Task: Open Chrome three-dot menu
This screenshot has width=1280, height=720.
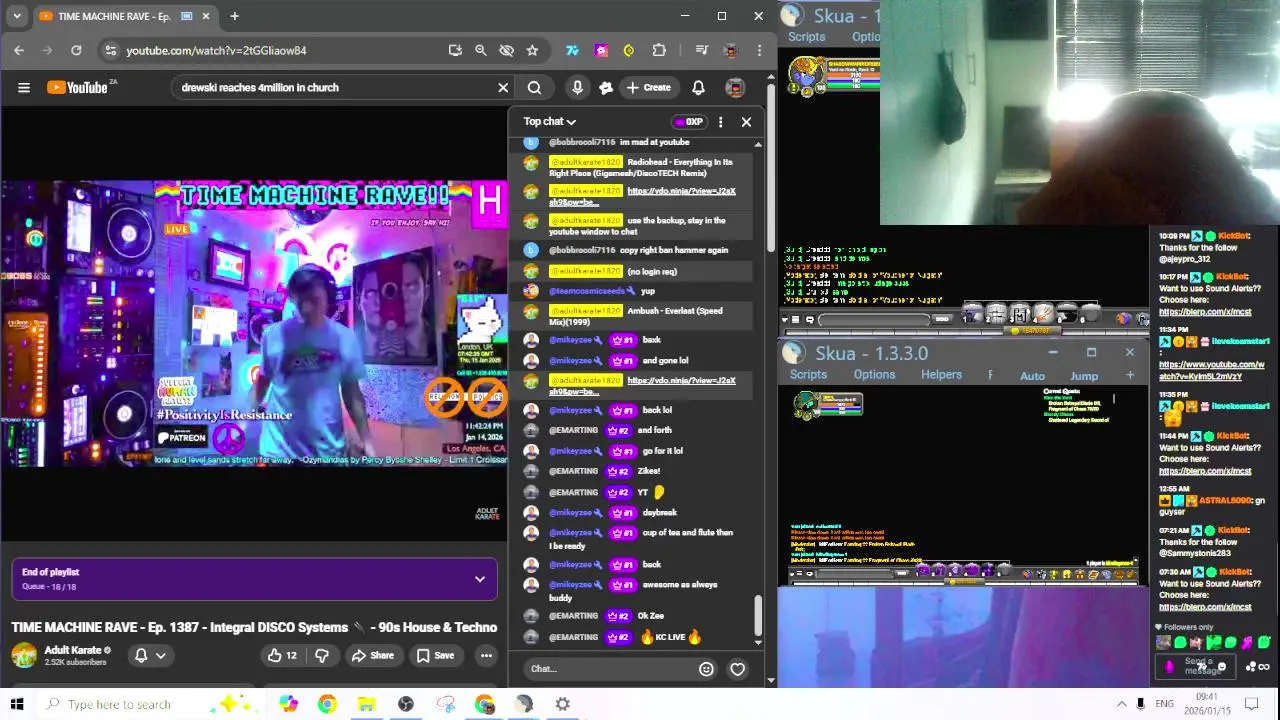Action: click(759, 50)
